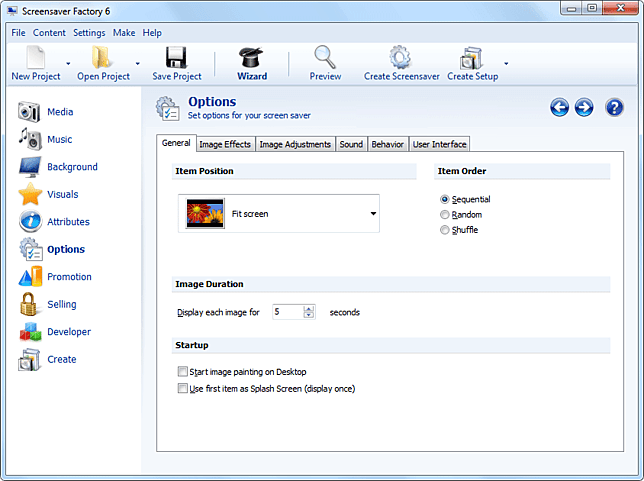Screen dimensions: 644x481
Task: Click the Music sidebar label
Action: coord(60,139)
